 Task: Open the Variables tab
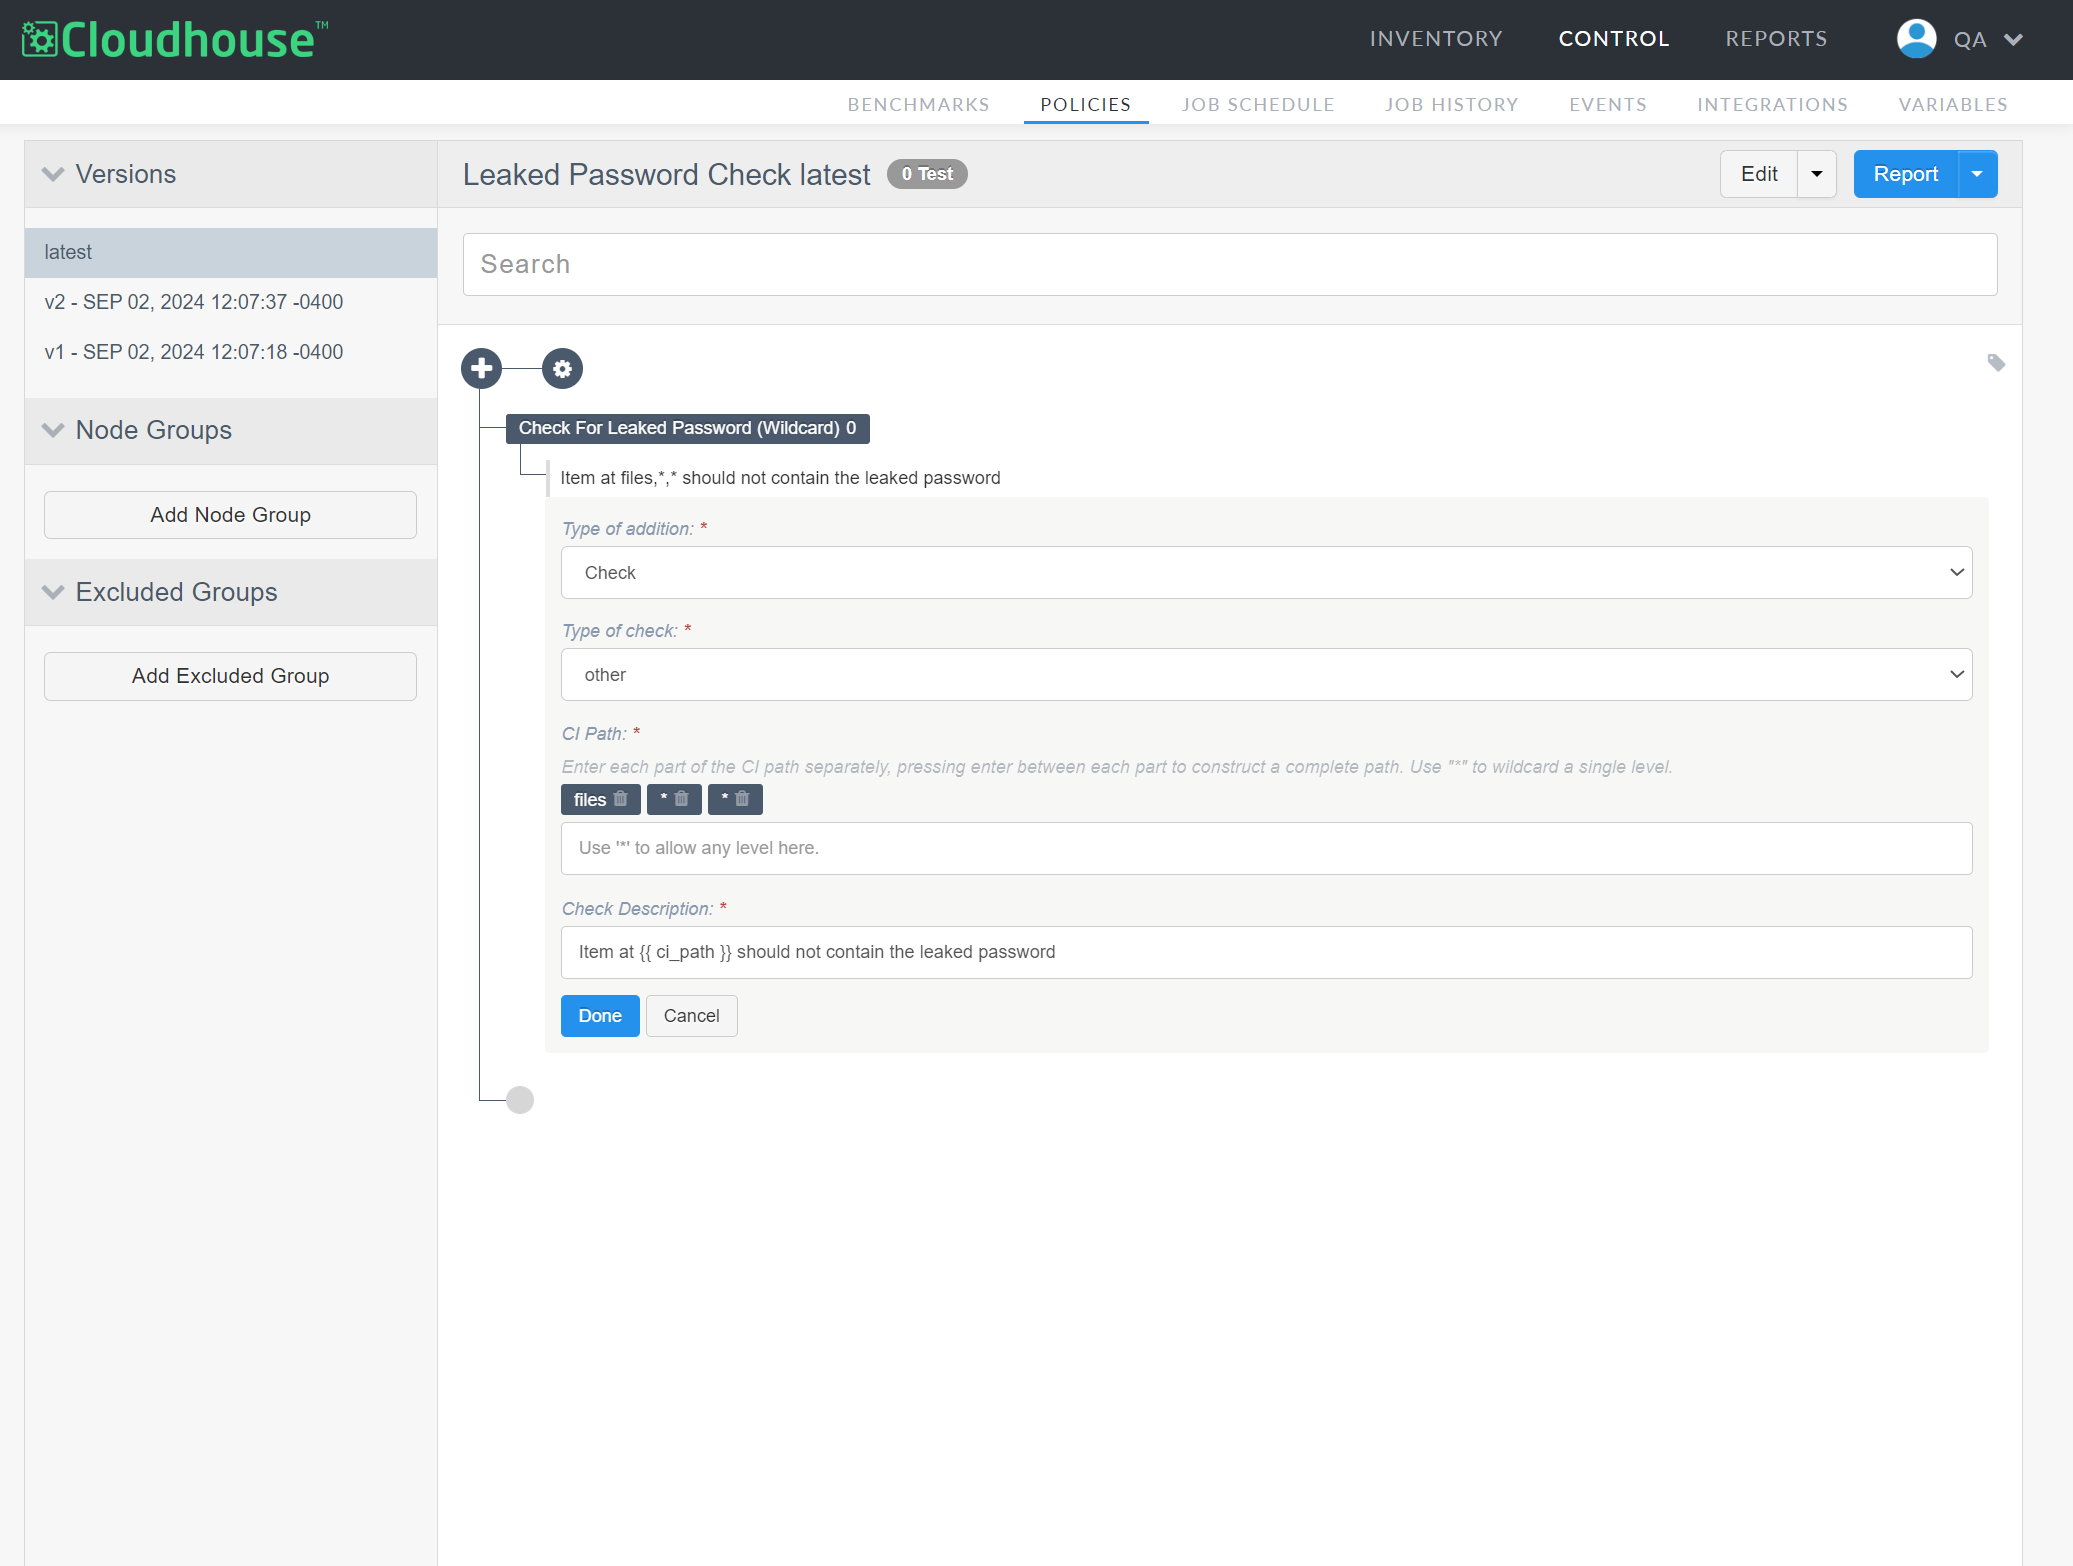coord(1953,104)
